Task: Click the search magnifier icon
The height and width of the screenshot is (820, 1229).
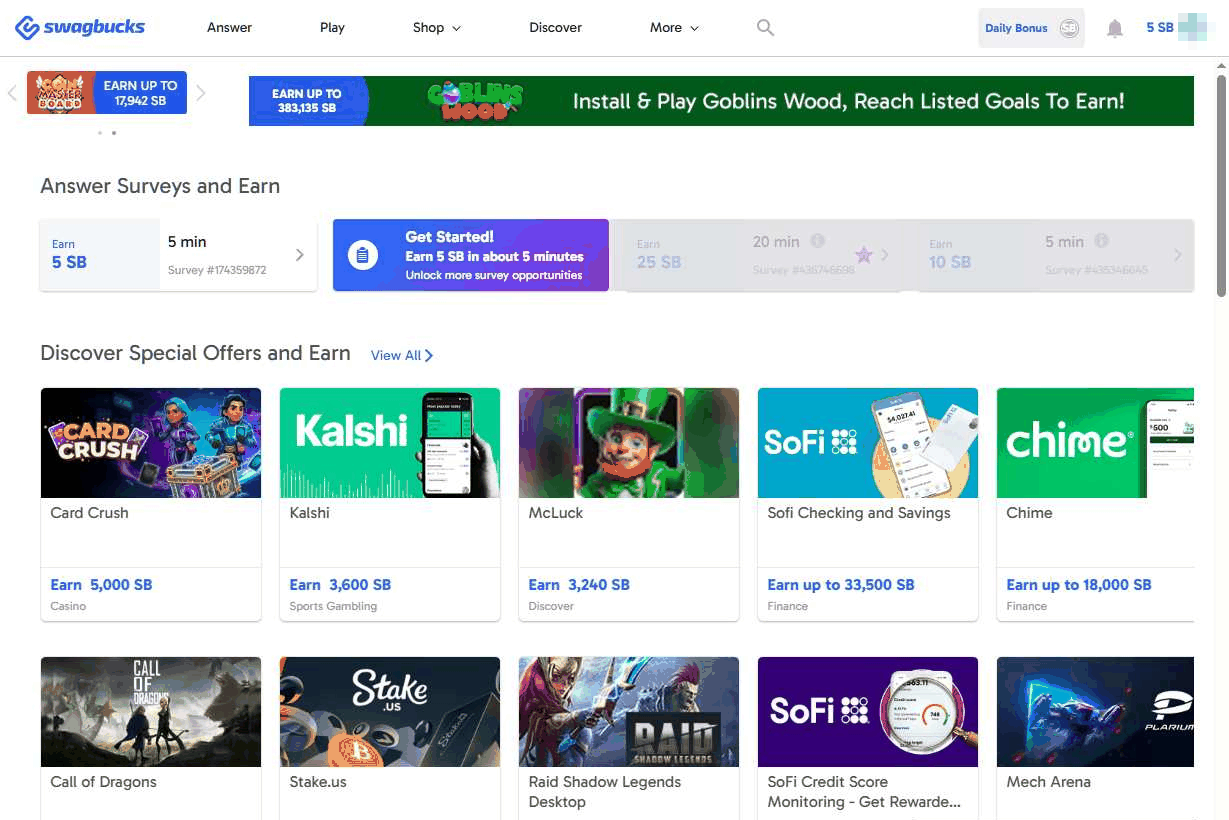Action: 765,28
